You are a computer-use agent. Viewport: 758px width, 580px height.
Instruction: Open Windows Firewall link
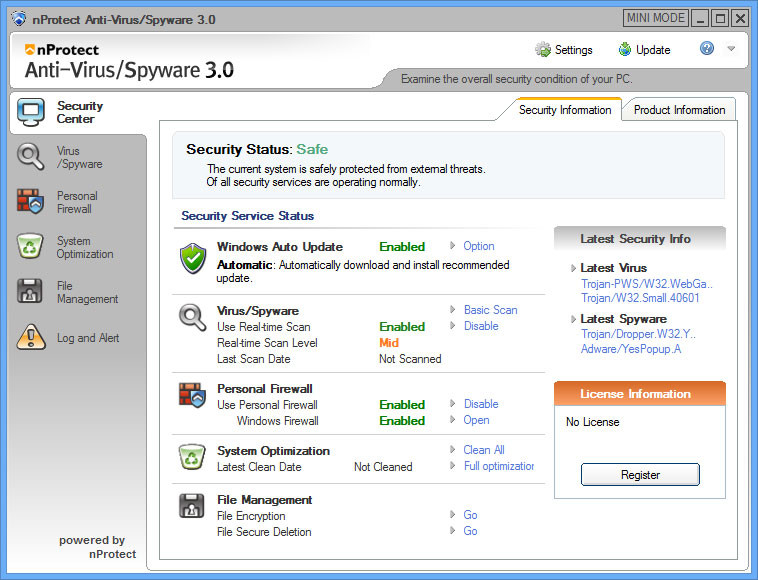(x=476, y=420)
